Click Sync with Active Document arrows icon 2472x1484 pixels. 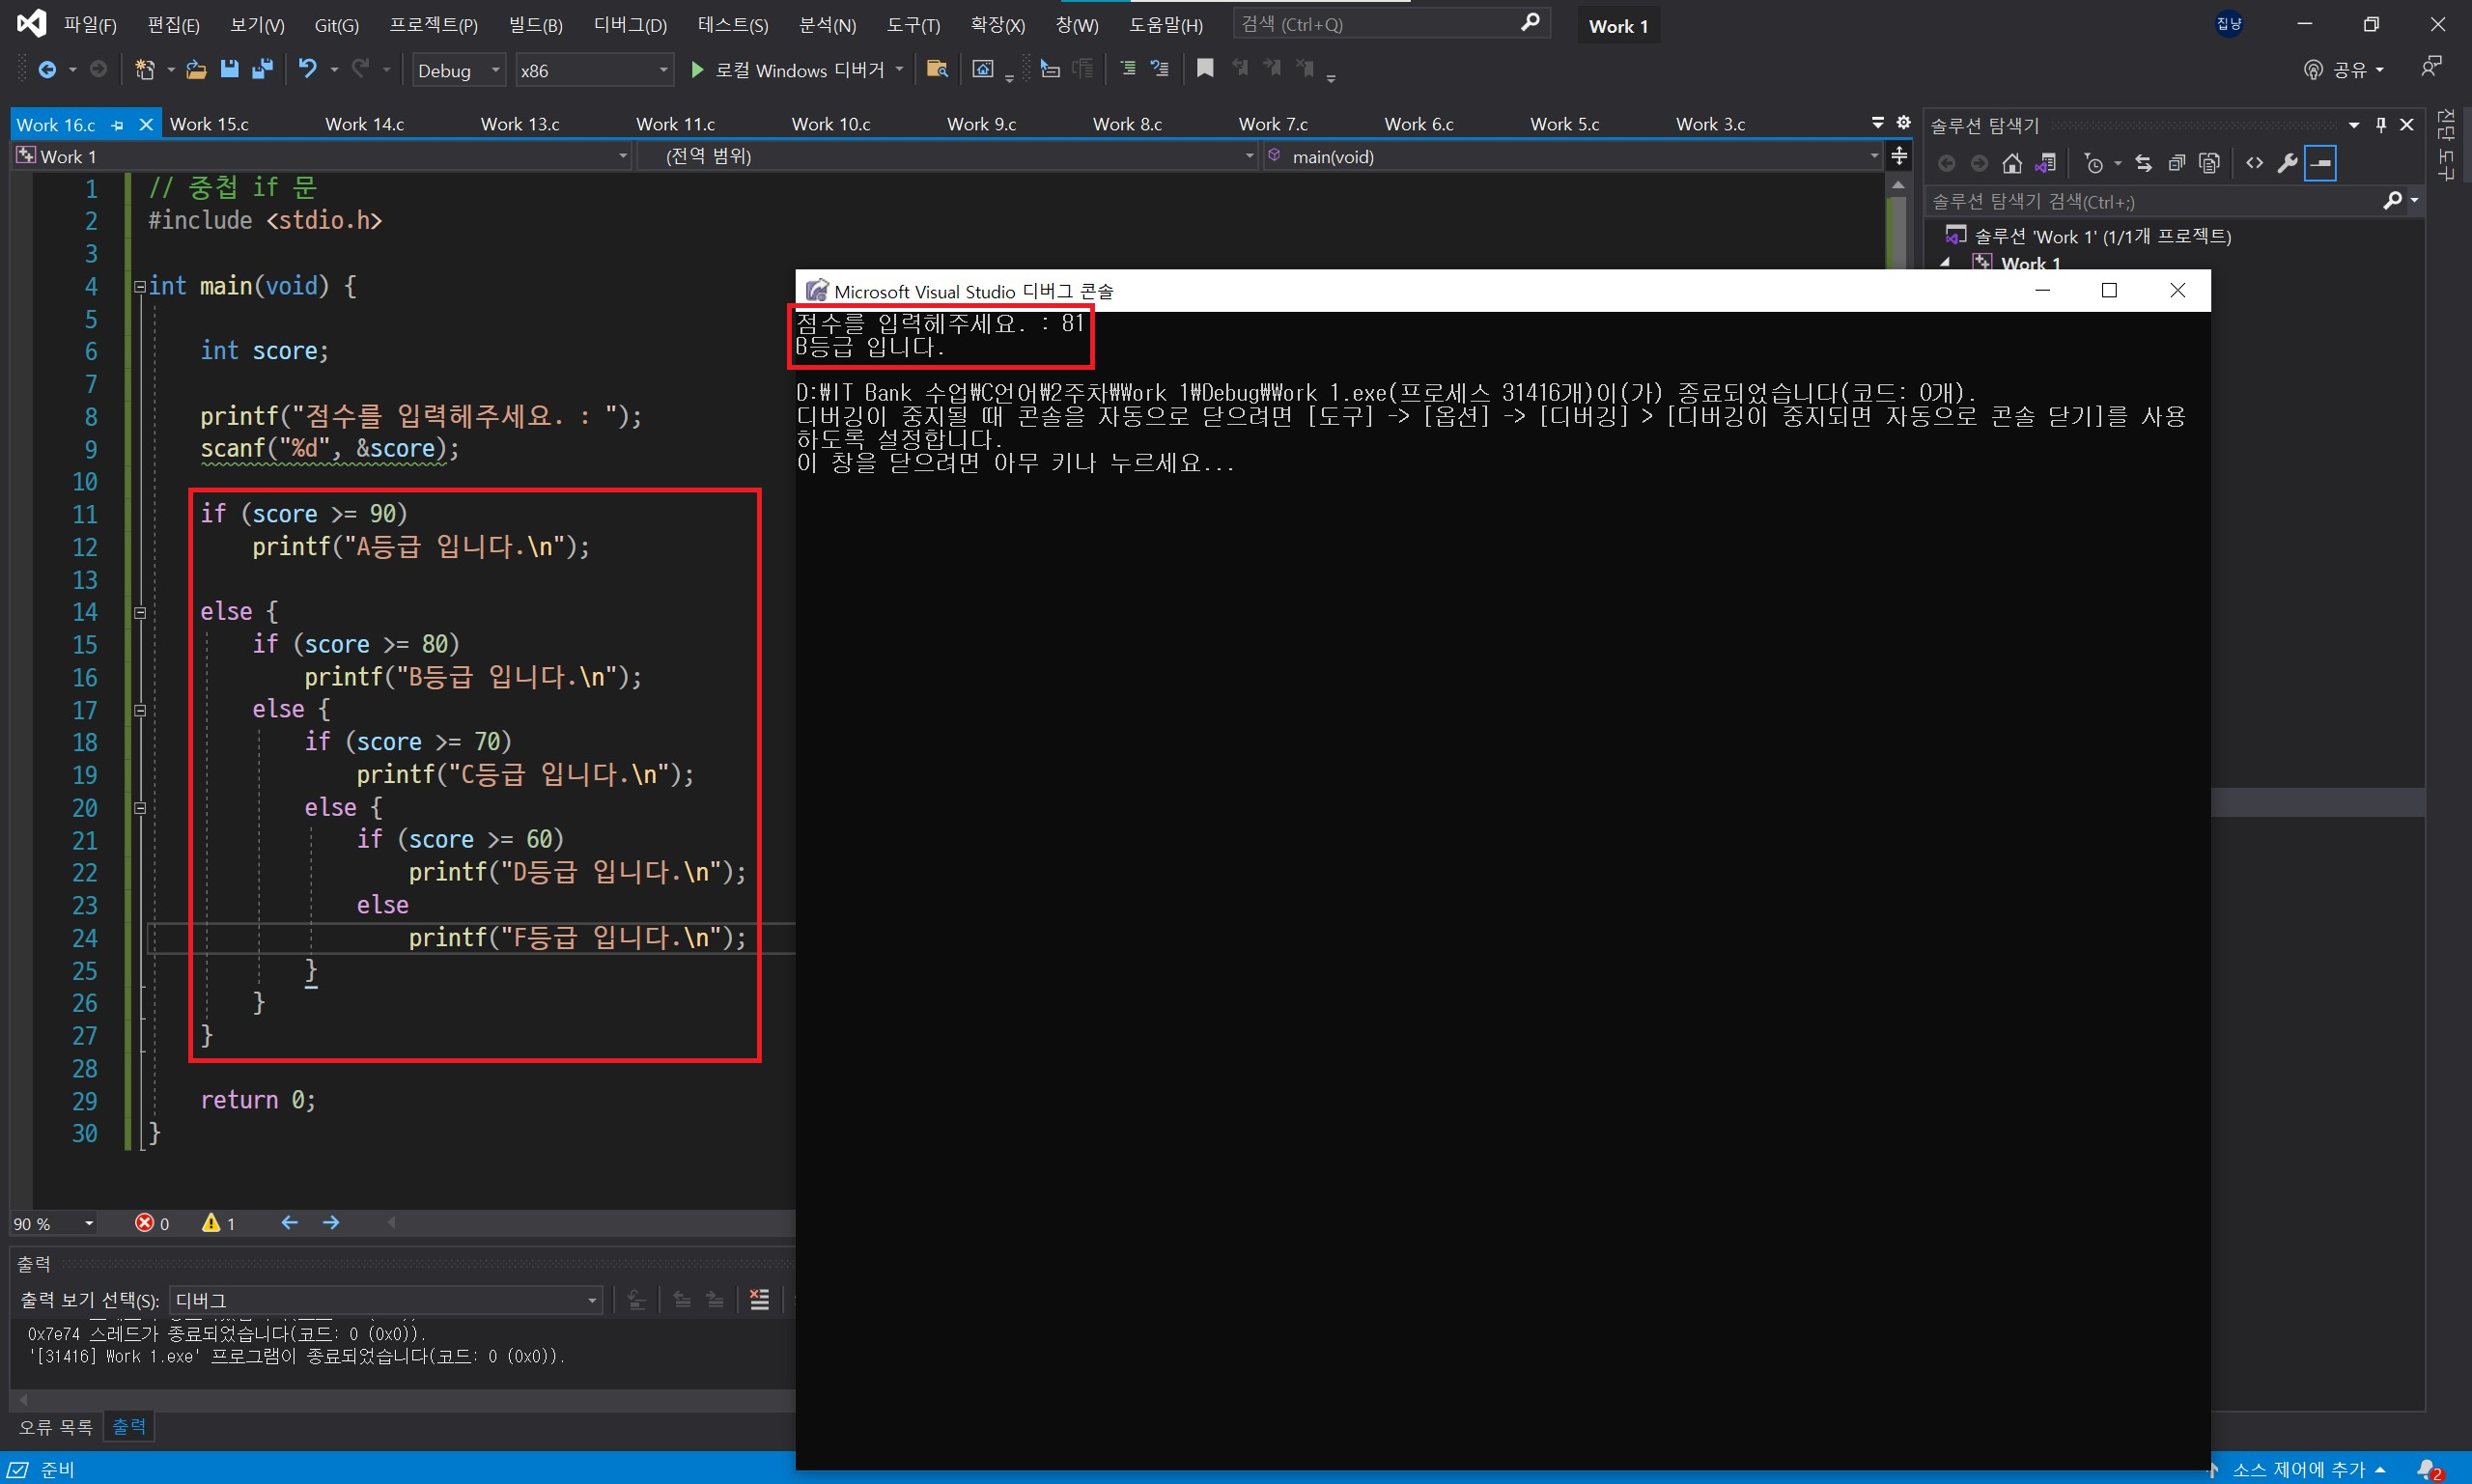(x=2143, y=163)
